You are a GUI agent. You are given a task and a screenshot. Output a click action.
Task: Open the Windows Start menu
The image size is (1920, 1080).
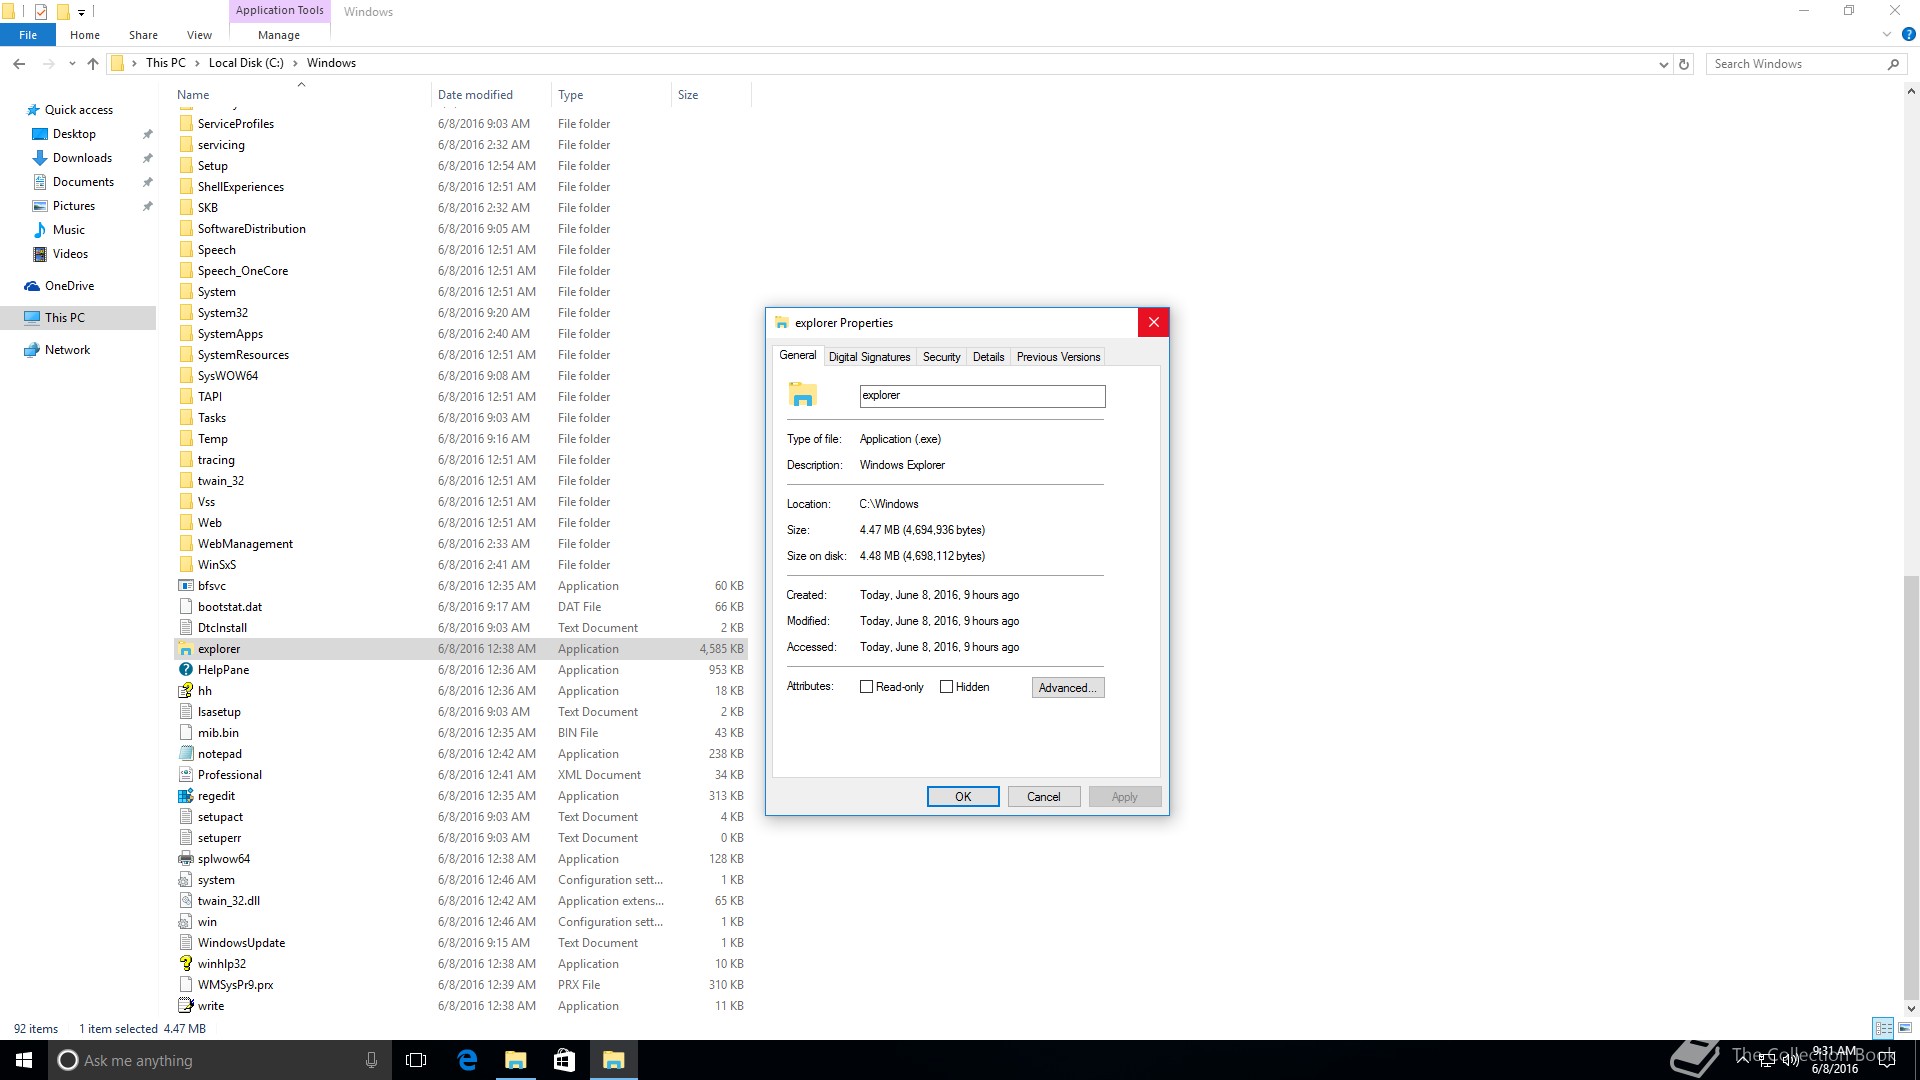[x=24, y=1060]
